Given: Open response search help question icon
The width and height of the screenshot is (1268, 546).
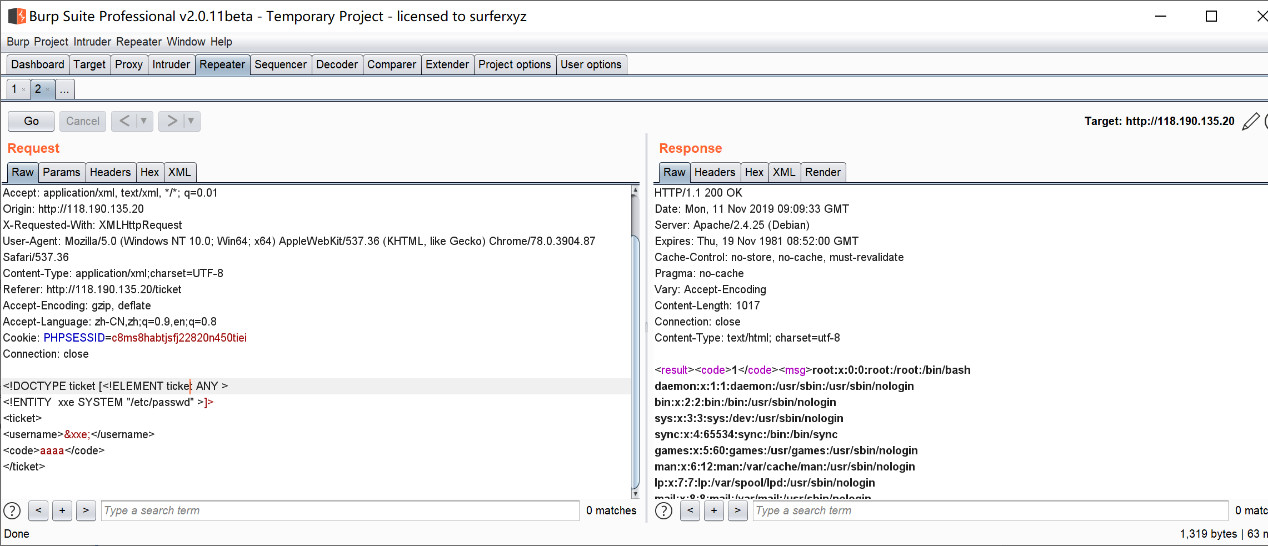Looking at the screenshot, I should click(664, 510).
